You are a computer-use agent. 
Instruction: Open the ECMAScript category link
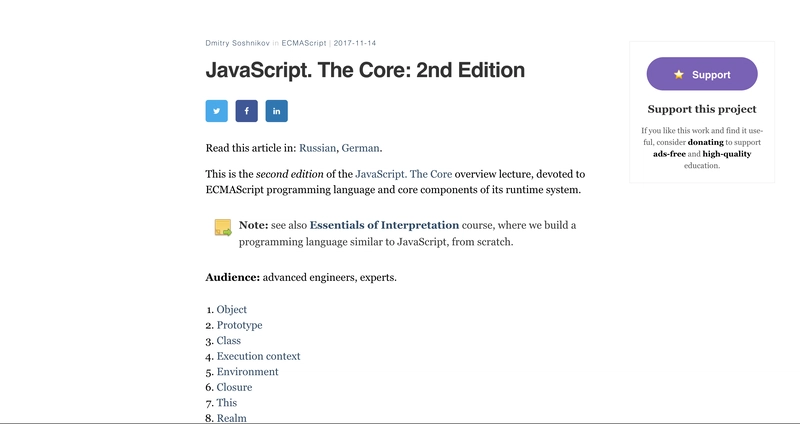click(304, 43)
